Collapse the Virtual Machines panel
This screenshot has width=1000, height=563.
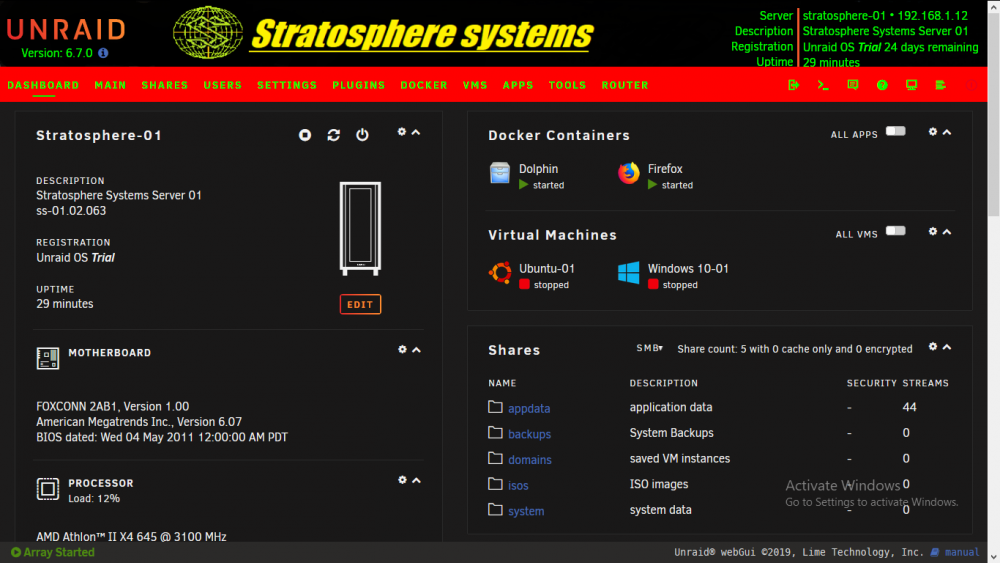(x=947, y=231)
